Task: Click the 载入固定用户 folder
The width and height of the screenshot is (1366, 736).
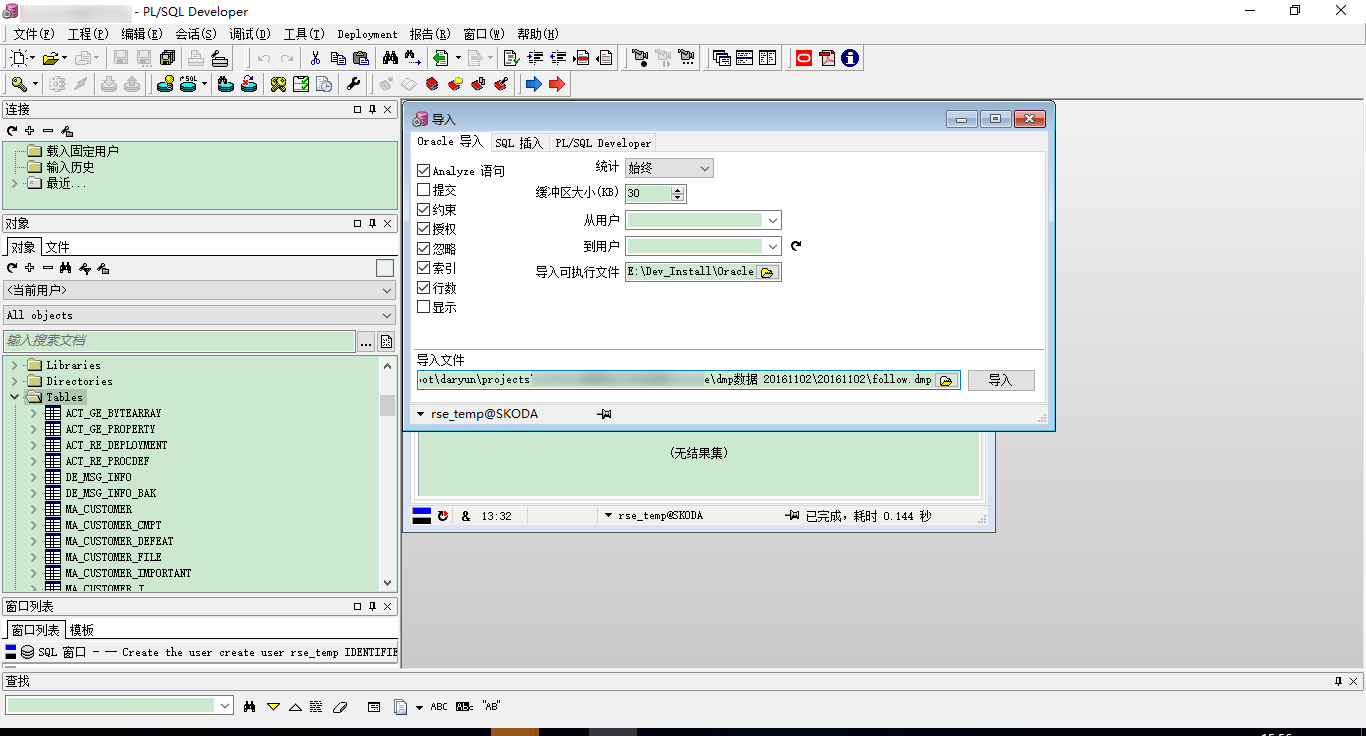Action: pyautogui.click(x=82, y=151)
